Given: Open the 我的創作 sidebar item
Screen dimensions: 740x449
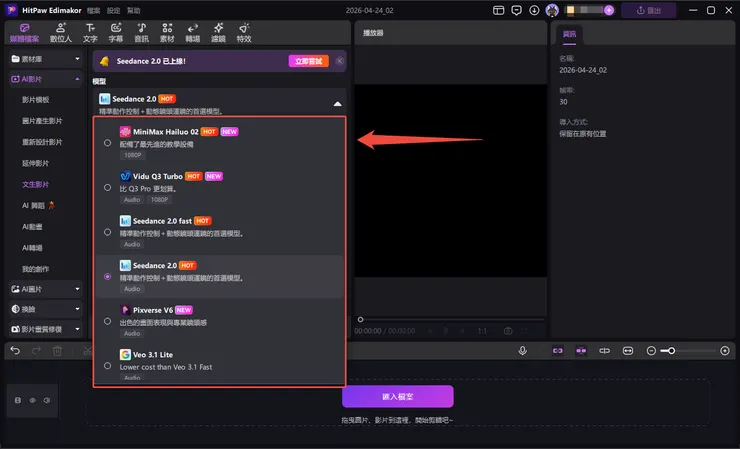Looking at the screenshot, I should (36, 269).
